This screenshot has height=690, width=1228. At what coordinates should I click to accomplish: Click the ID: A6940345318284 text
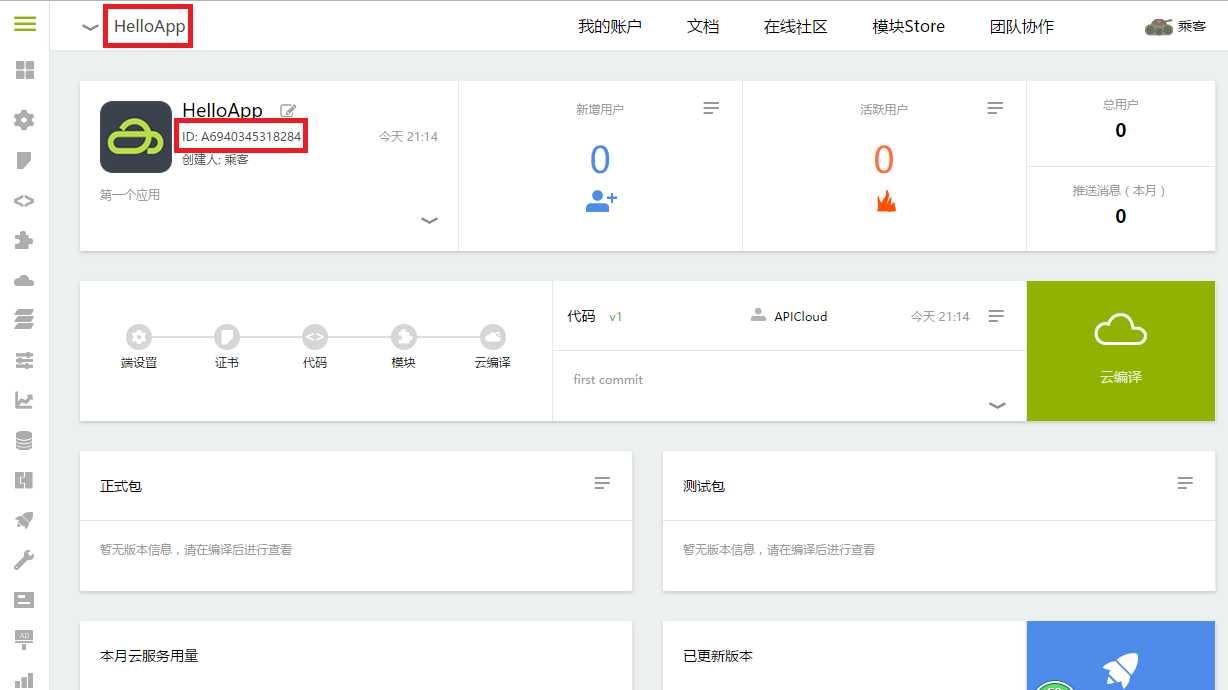point(242,137)
